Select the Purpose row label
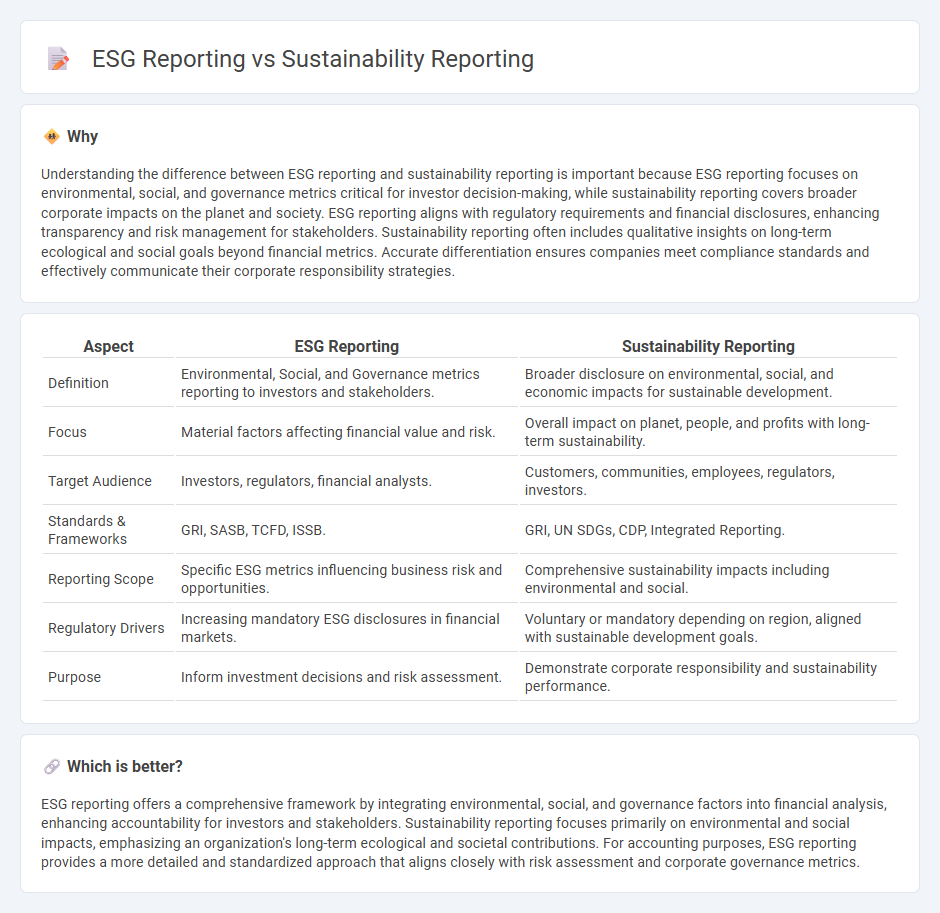 [74, 677]
